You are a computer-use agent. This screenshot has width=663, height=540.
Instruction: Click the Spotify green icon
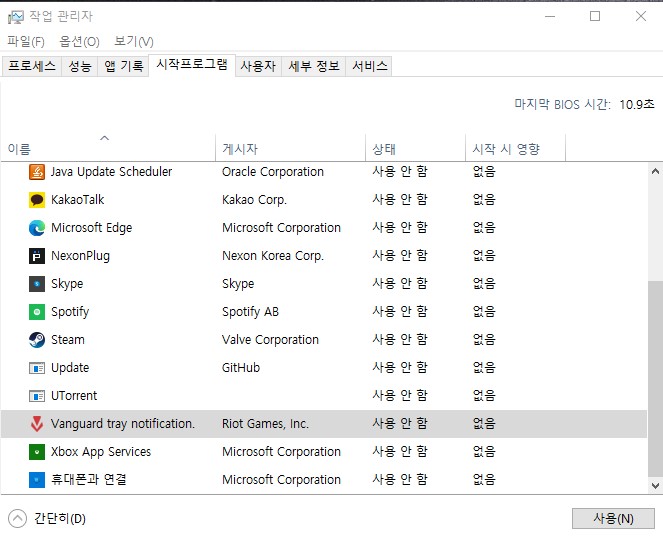click(x=37, y=312)
